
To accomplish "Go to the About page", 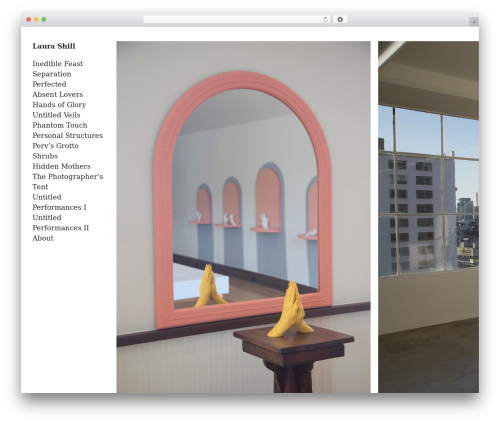I will (43, 238).
